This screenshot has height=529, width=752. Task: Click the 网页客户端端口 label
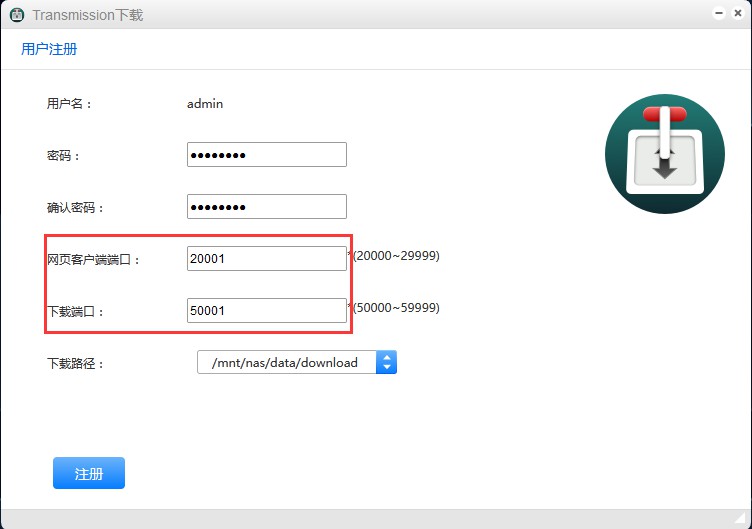[95, 260]
